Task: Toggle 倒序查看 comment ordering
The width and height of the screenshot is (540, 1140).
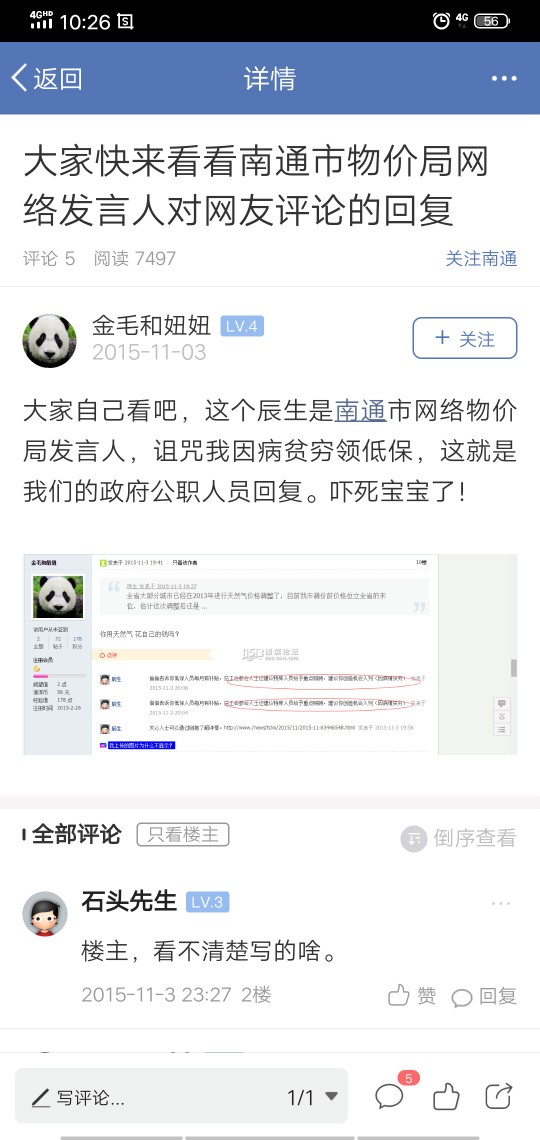Action: [x=458, y=838]
